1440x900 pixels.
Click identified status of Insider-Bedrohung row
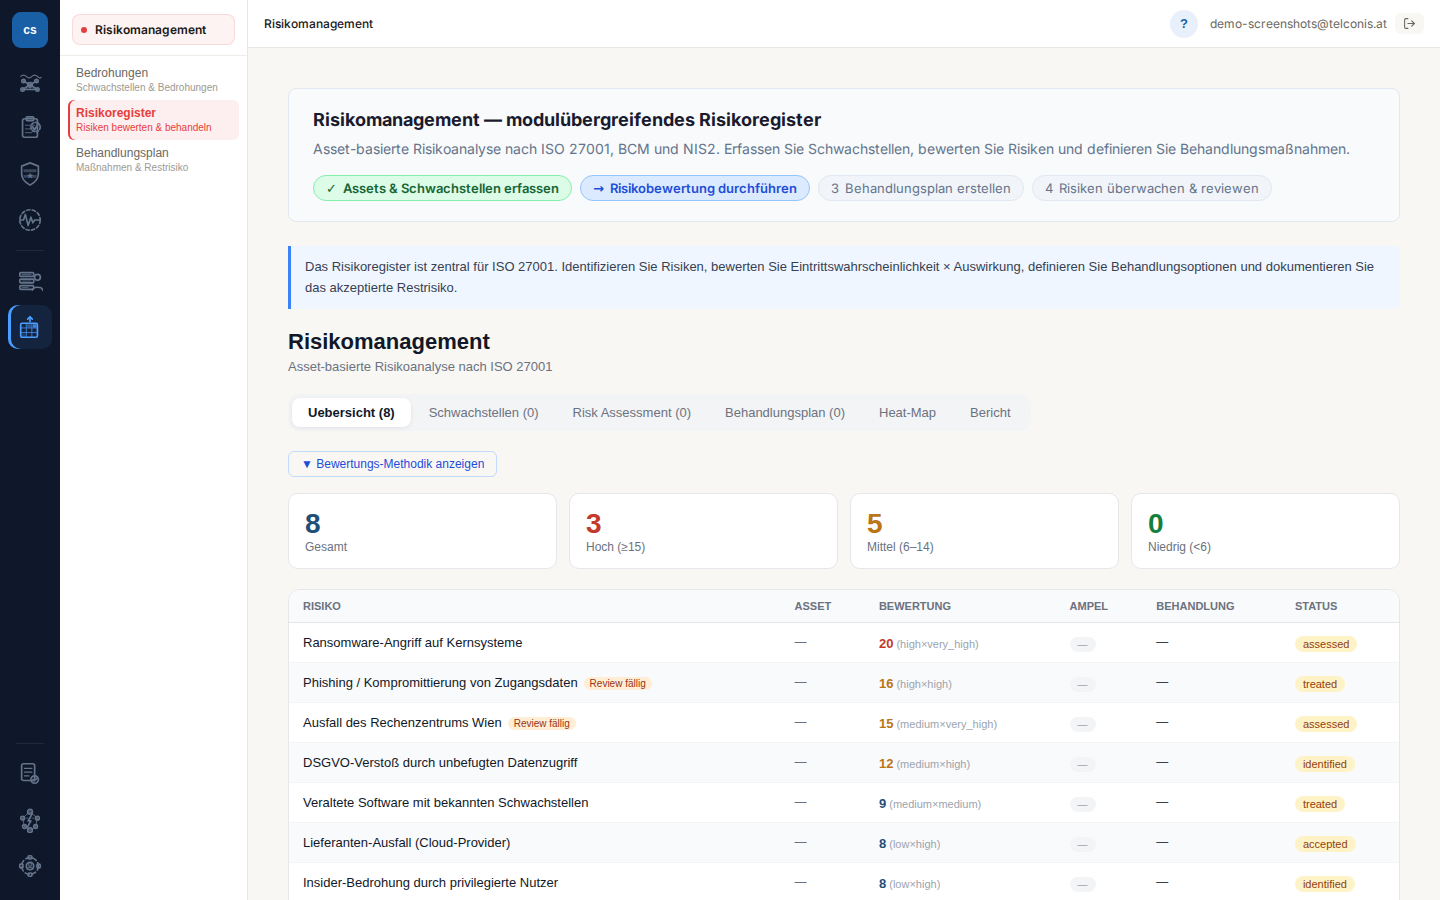(x=1325, y=884)
